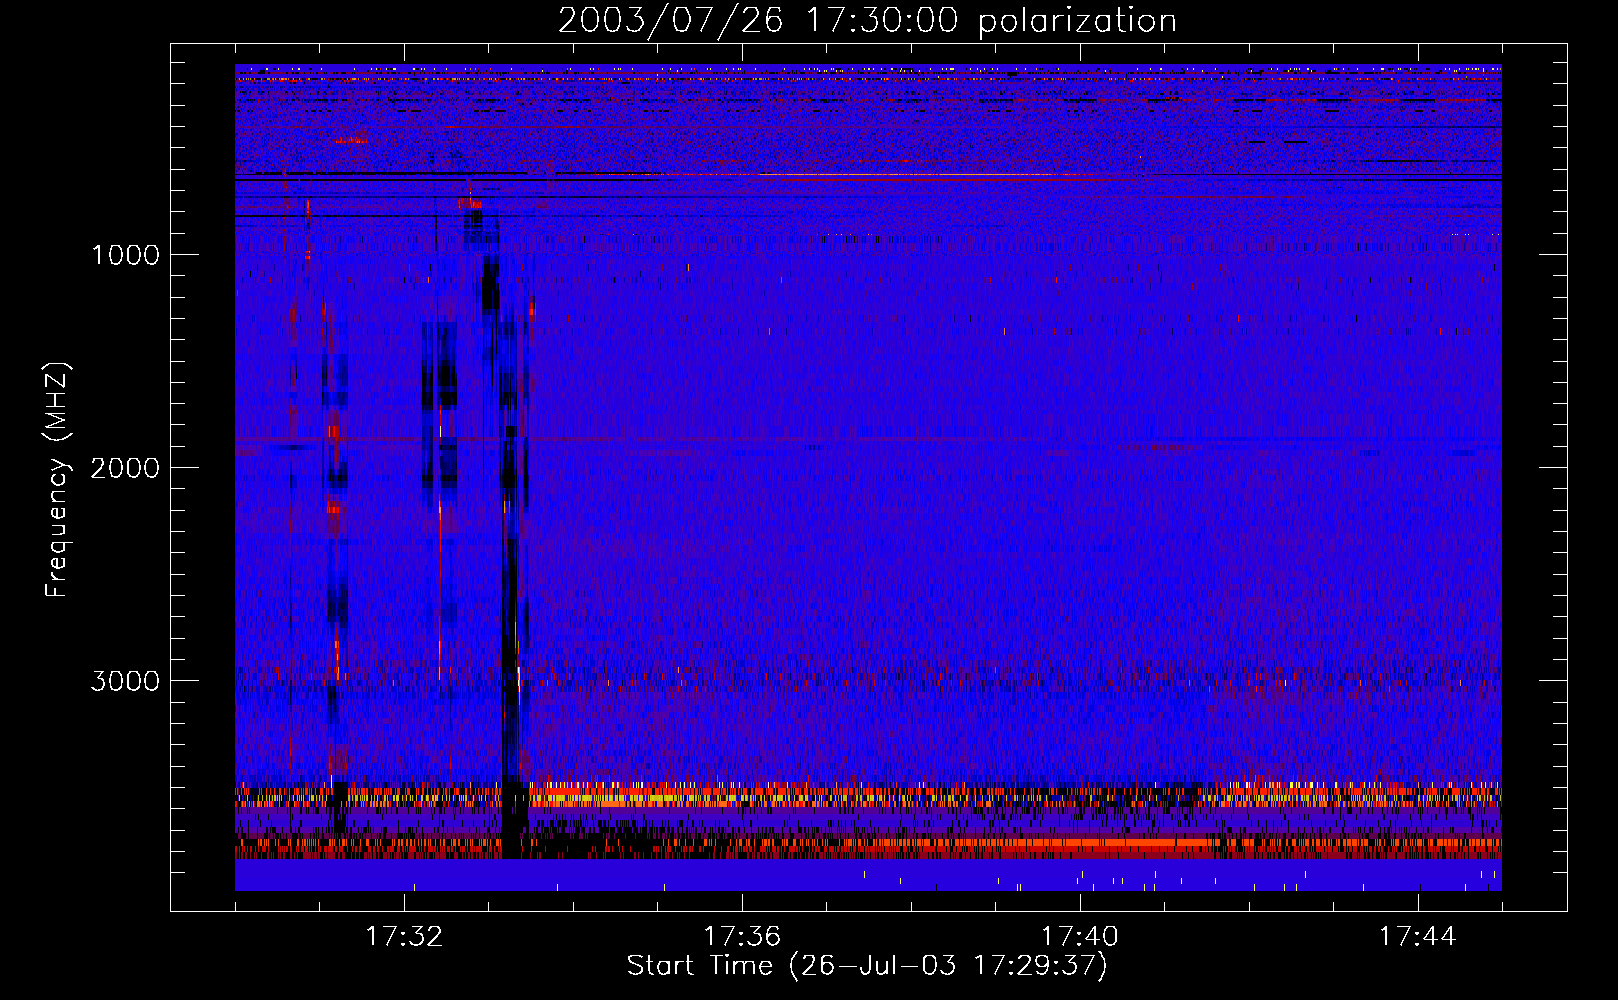Click the 17:44 time tick label
Image resolution: width=1618 pixels, height=1000 pixels.
[x=1418, y=937]
